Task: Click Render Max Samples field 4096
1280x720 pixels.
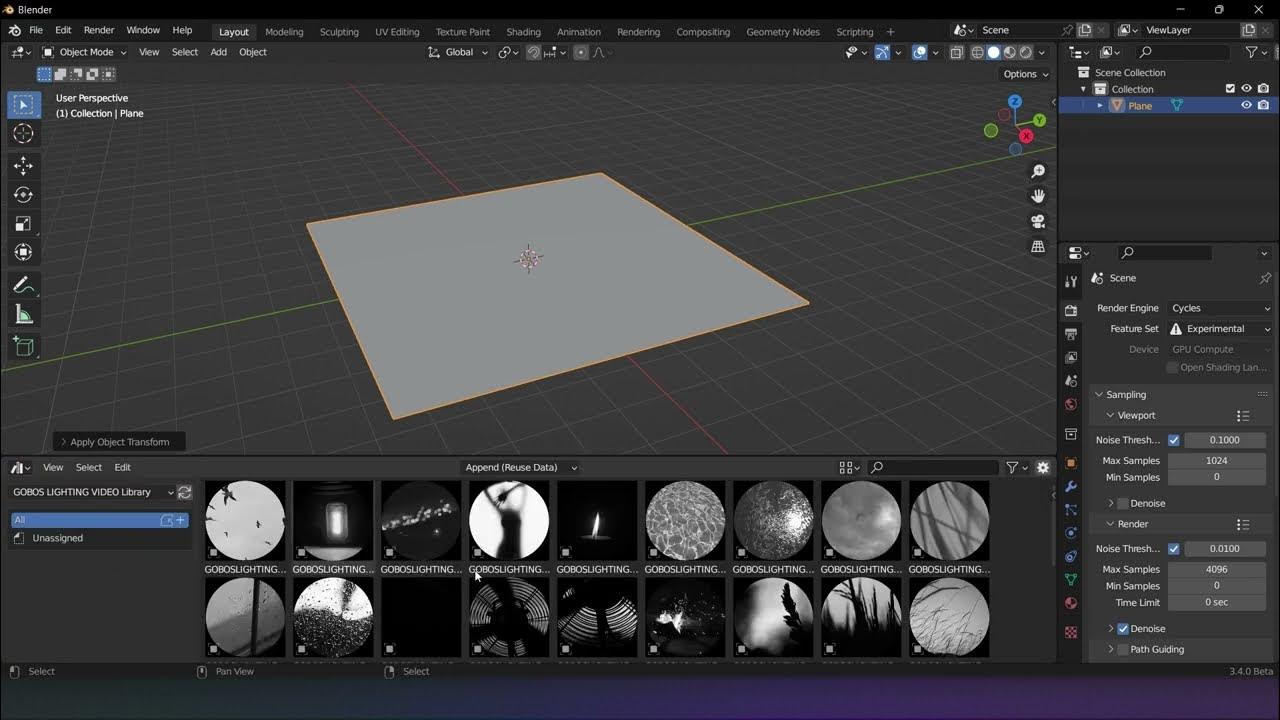Action: (x=1217, y=570)
